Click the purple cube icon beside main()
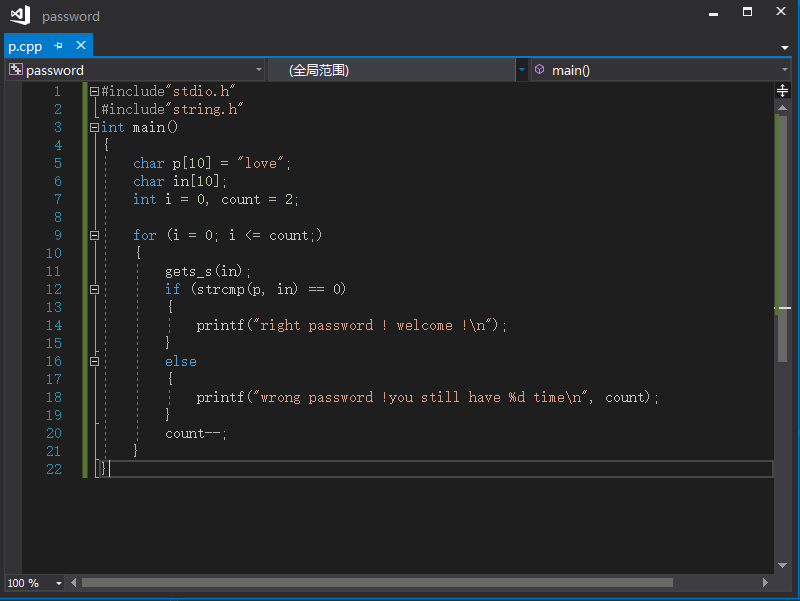800x601 pixels. [x=540, y=69]
